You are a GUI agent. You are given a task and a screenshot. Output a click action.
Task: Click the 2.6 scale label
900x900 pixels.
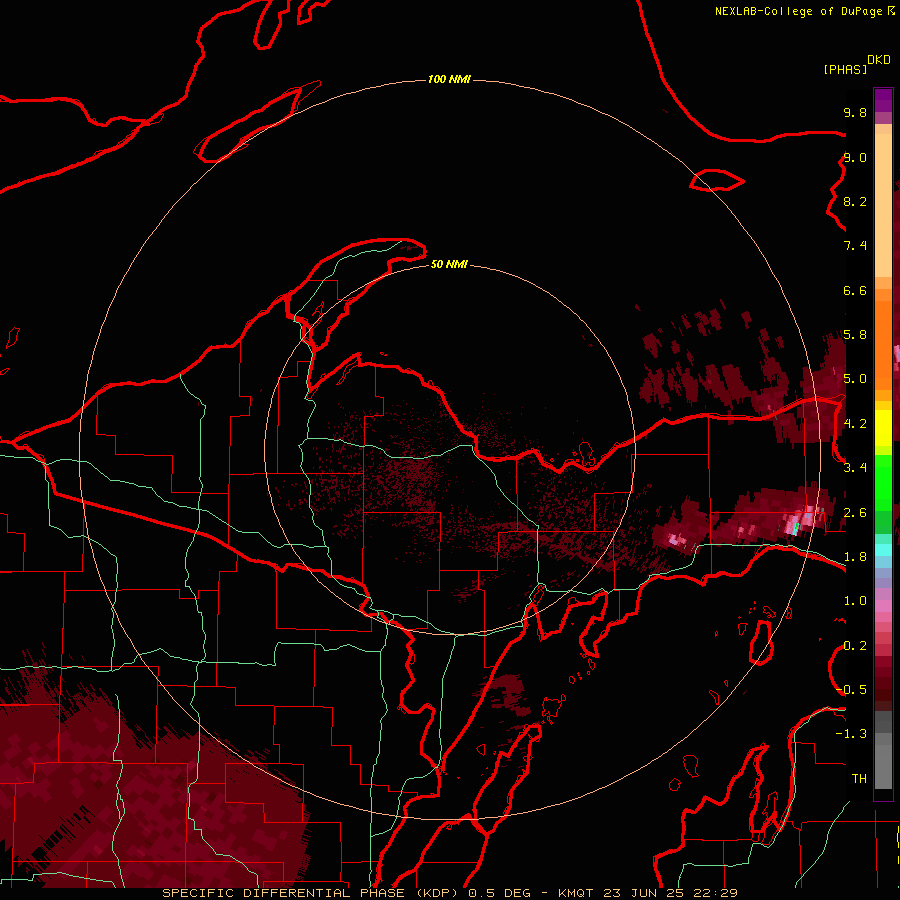click(x=855, y=513)
